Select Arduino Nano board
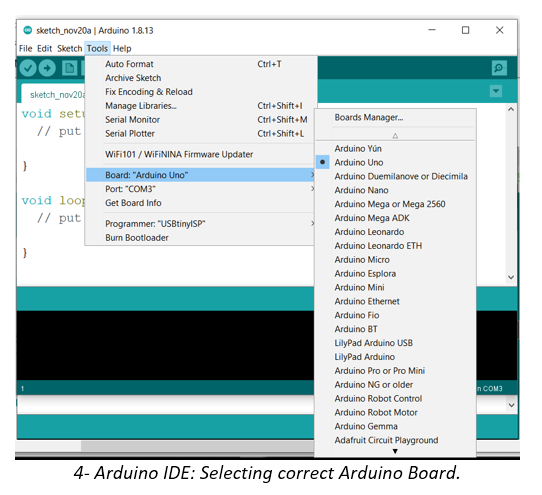 pos(395,190)
